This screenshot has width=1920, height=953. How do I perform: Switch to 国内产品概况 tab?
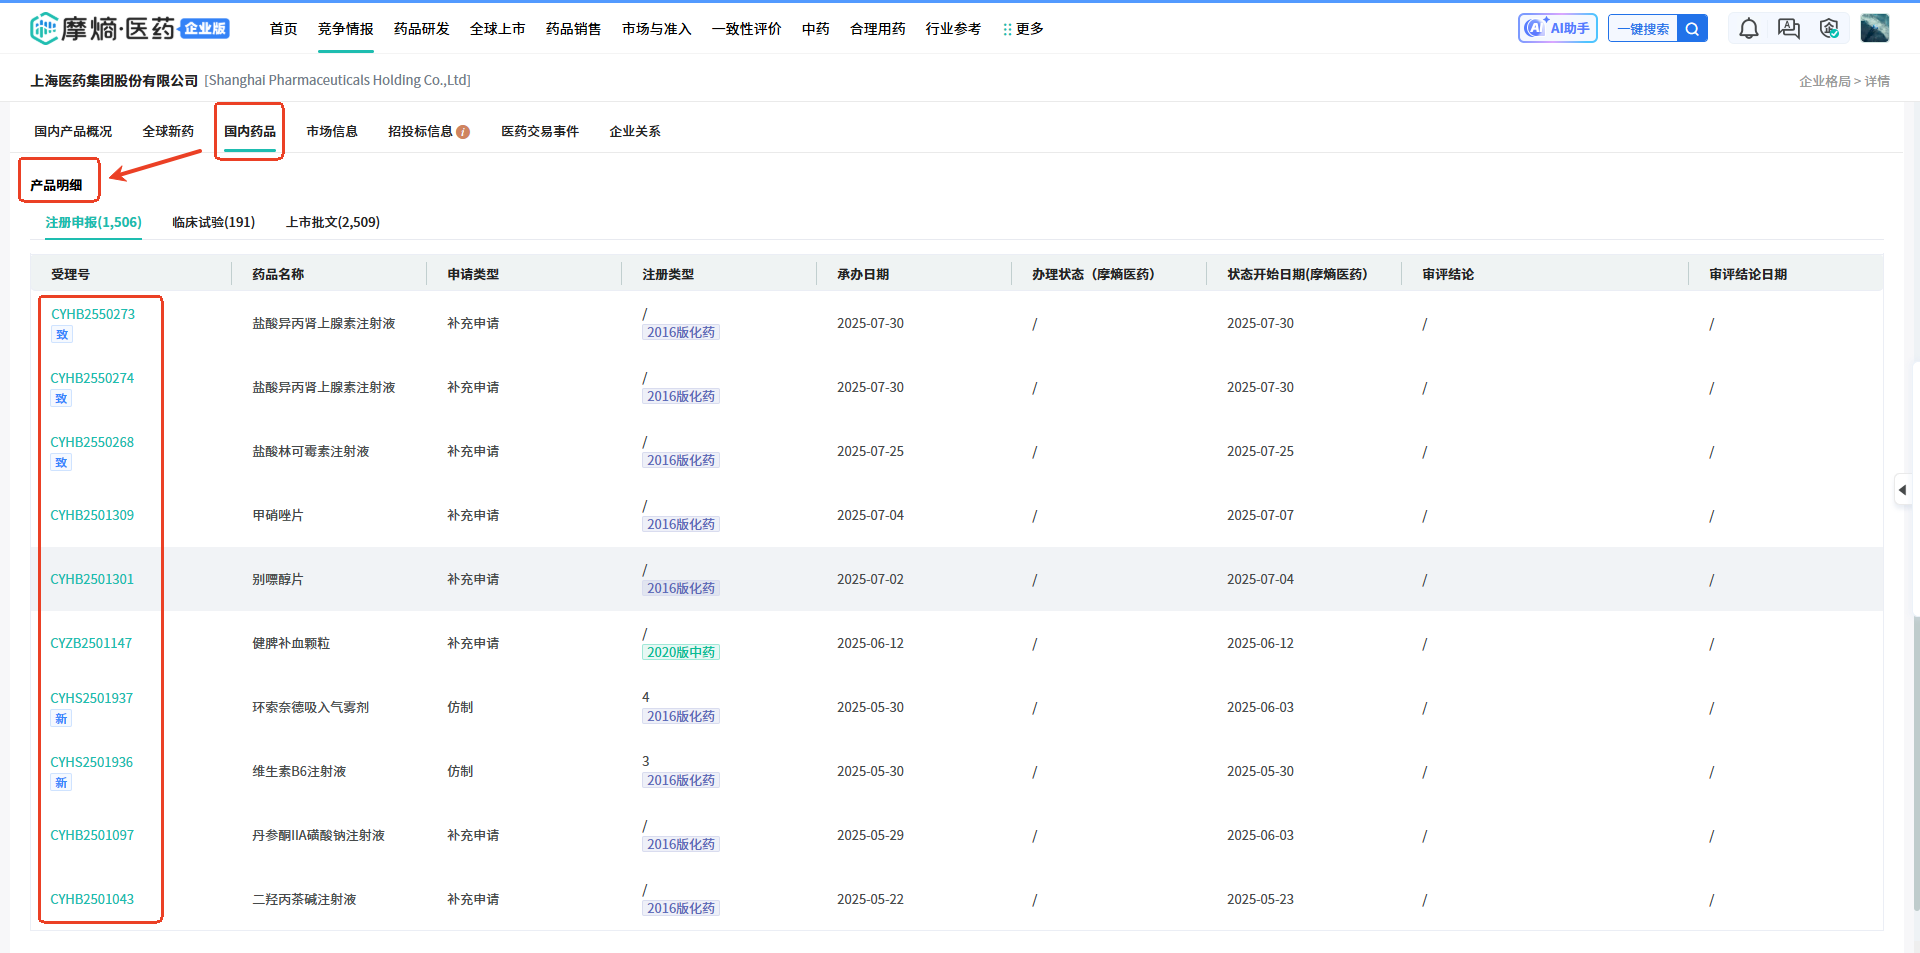[x=73, y=131]
